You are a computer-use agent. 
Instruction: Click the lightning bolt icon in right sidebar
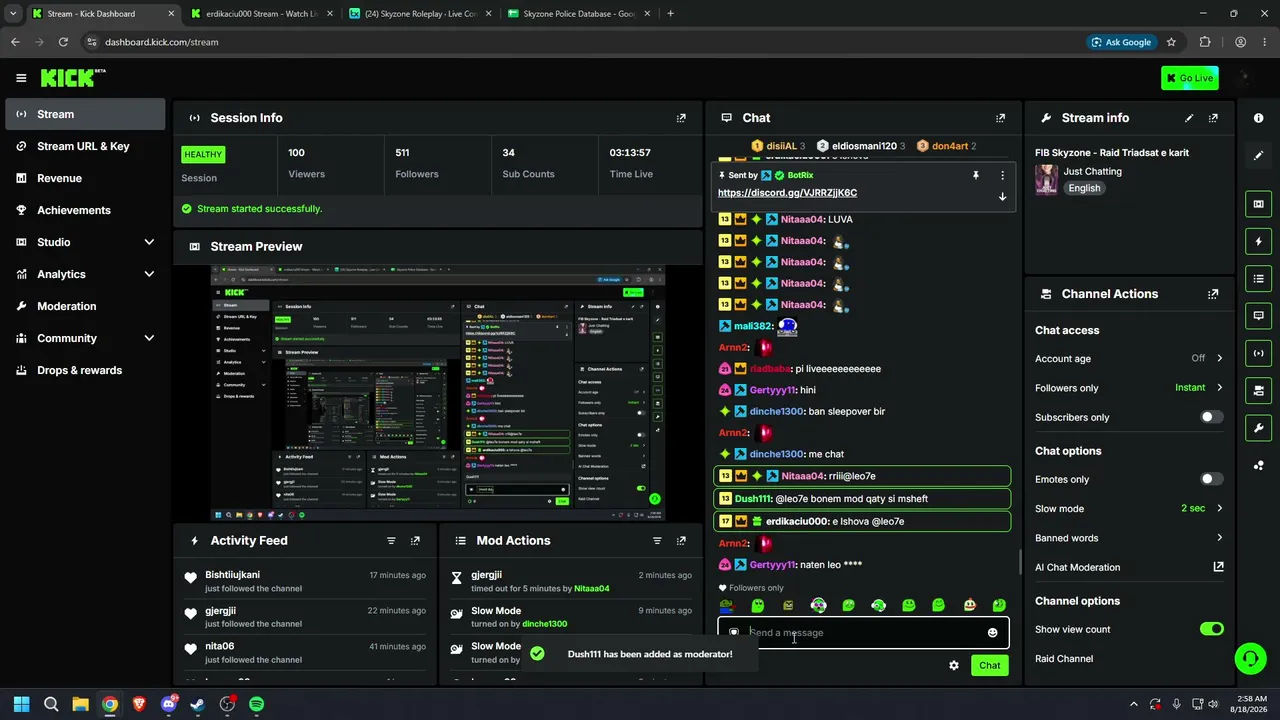(1258, 241)
